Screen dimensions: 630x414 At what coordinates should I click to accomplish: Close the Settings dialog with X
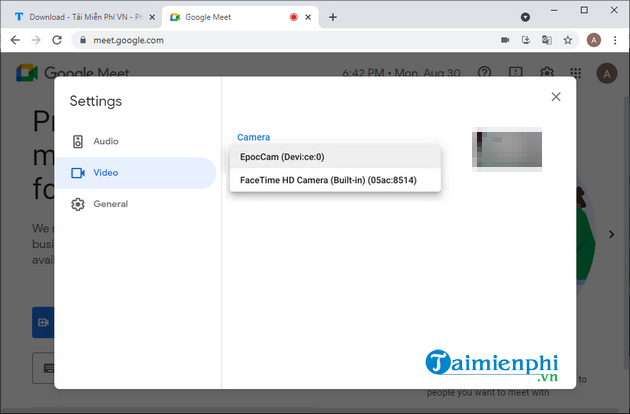(x=556, y=97)
